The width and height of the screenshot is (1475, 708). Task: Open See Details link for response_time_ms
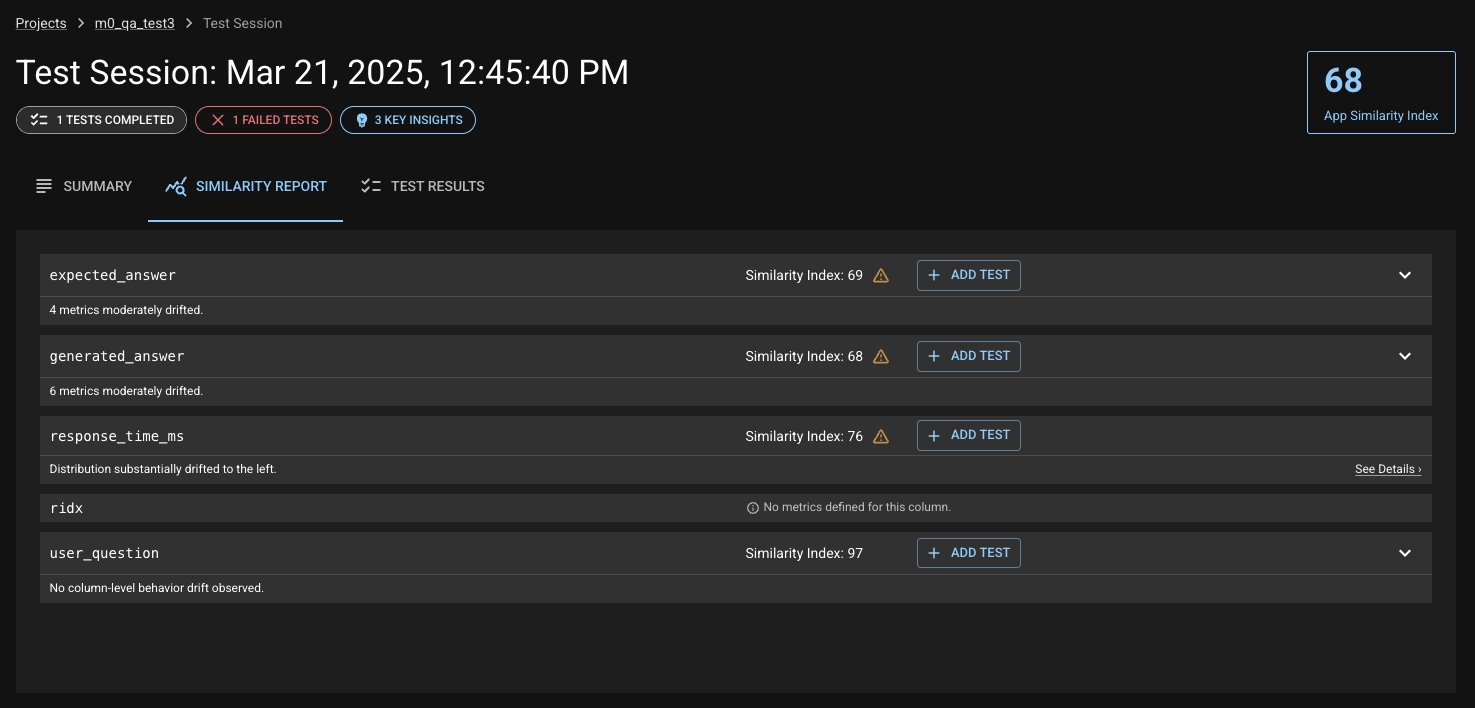1388,469
